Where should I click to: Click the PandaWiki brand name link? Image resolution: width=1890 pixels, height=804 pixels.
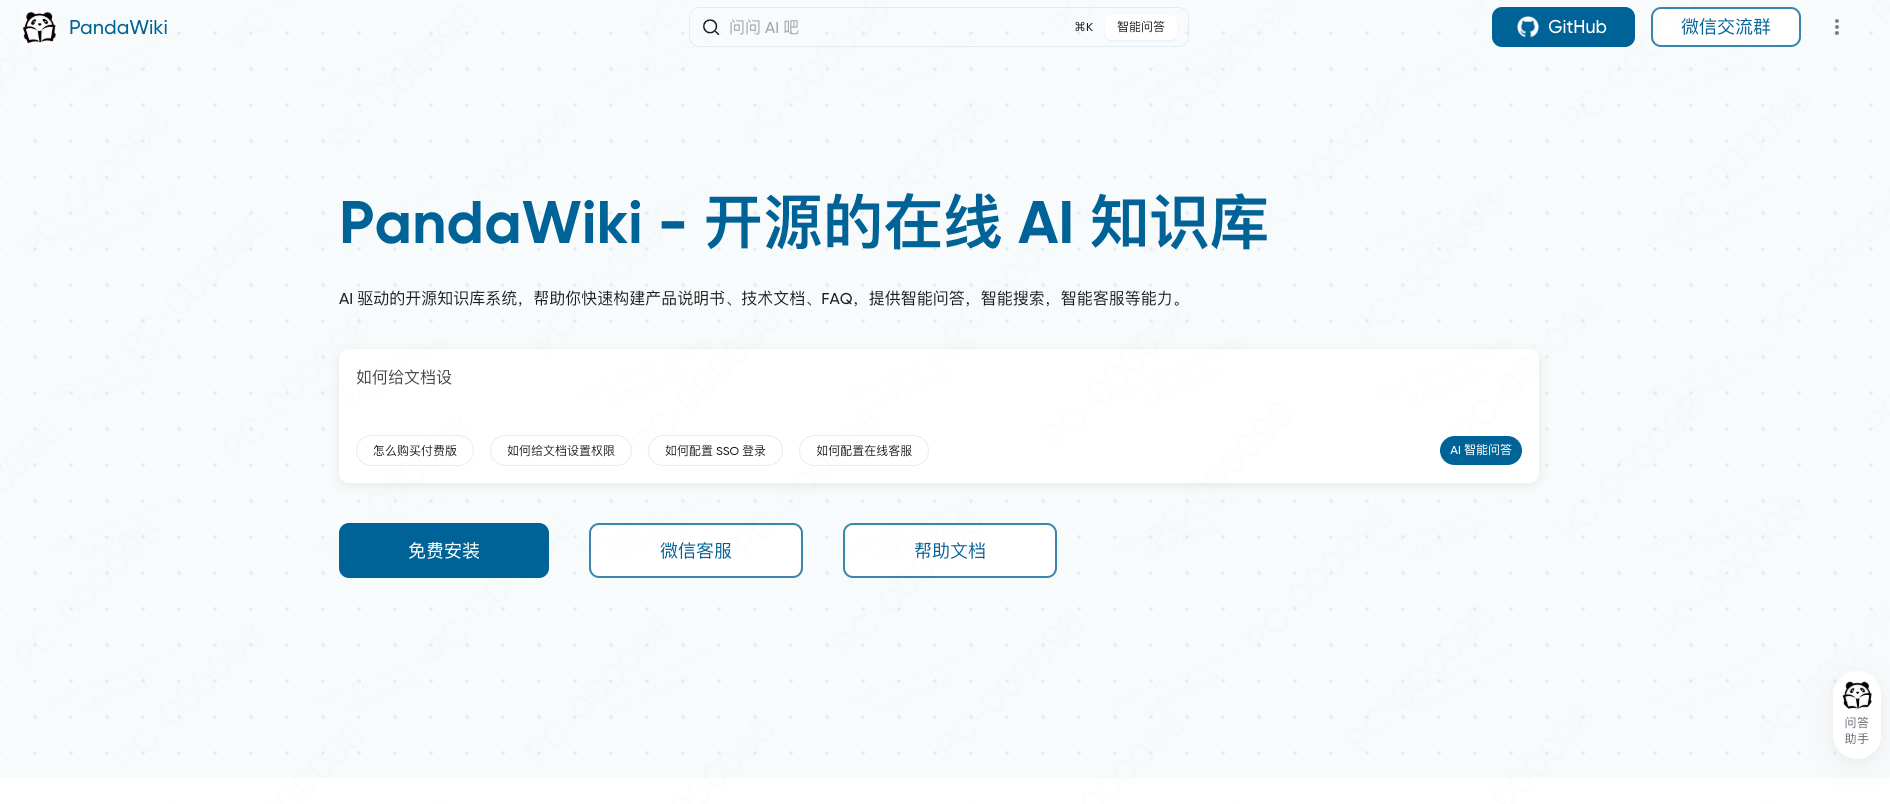pyautogui.click(x=118, y=27)
